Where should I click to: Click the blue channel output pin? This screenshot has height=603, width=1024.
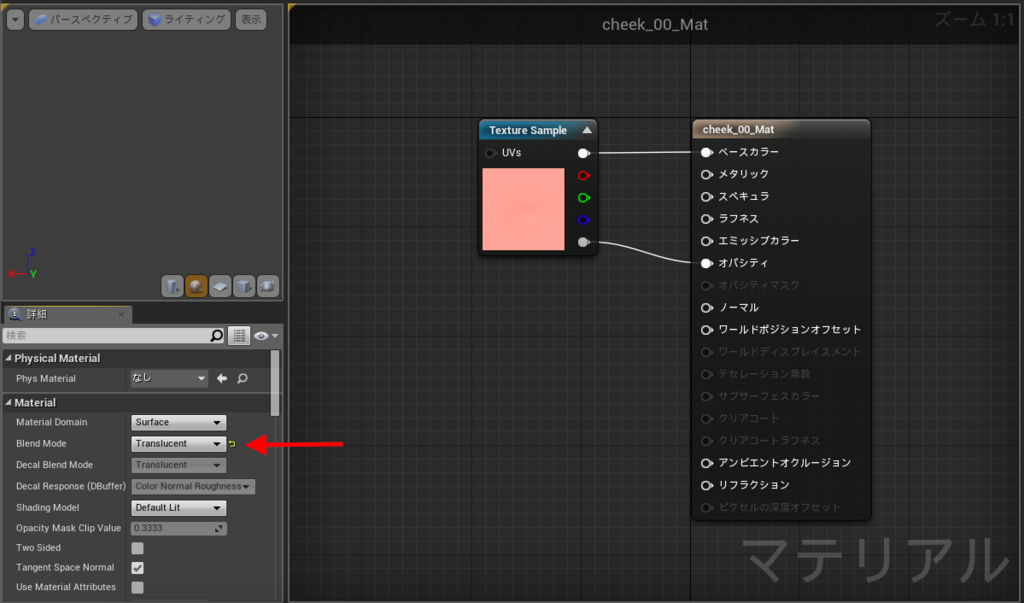click(x=584, y=220)
